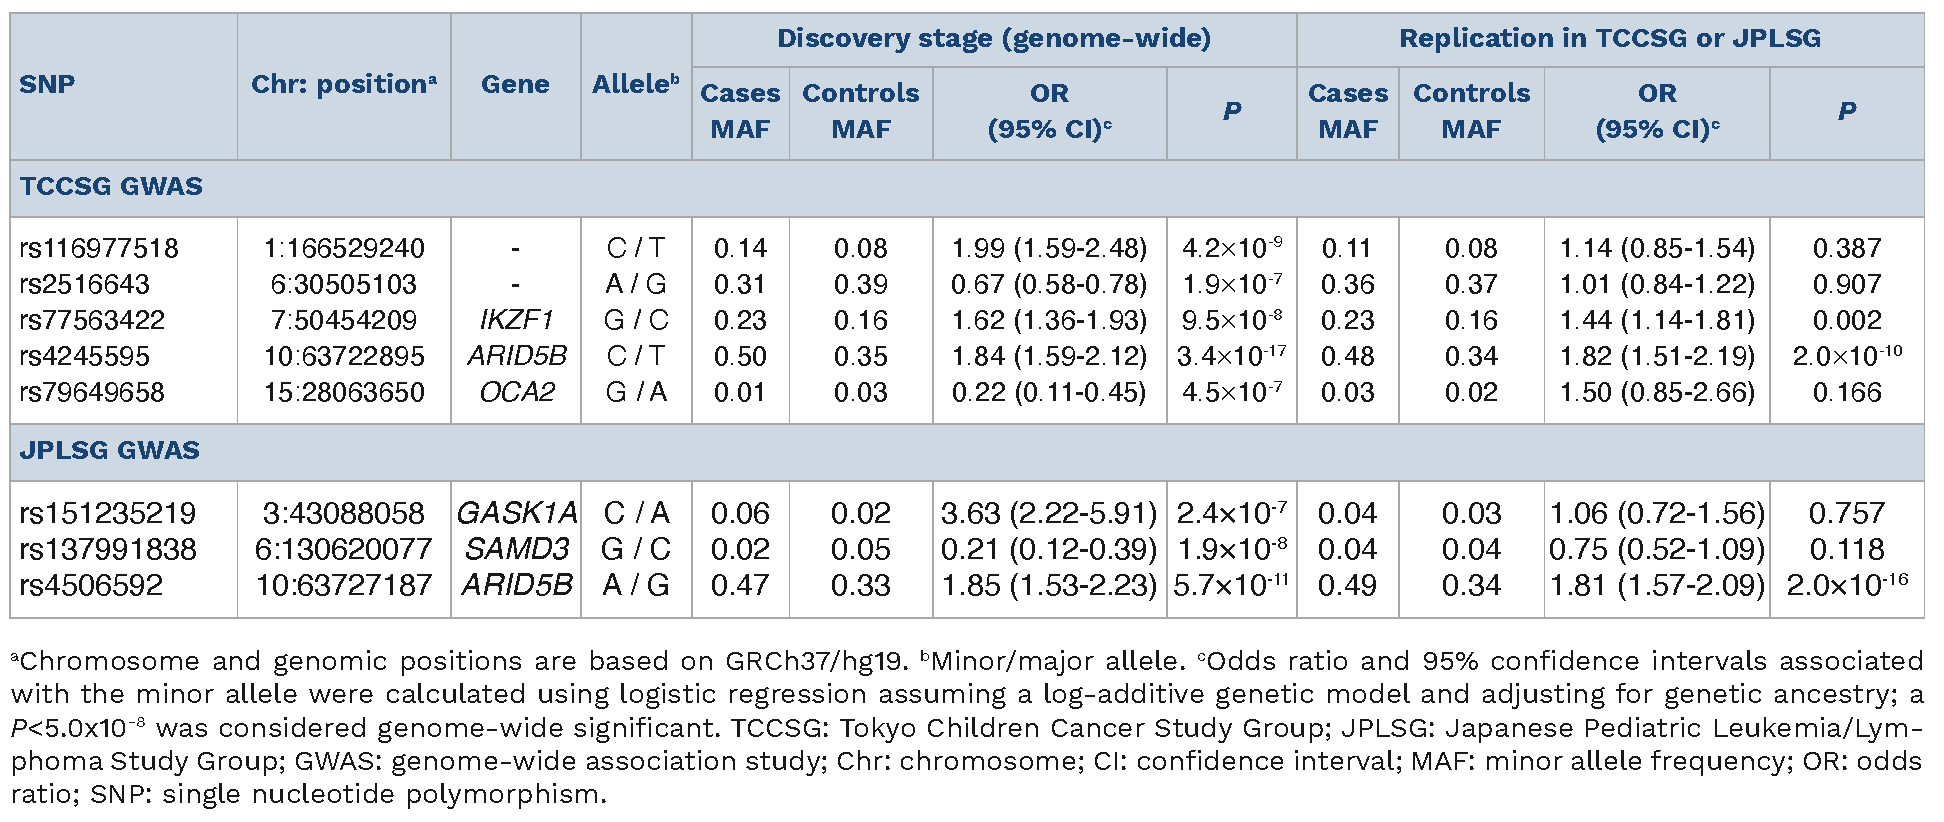The height and width of the screenshot is (822, 1944).
Task: Click position value 10:63722895
Action: tap(344, 356)
